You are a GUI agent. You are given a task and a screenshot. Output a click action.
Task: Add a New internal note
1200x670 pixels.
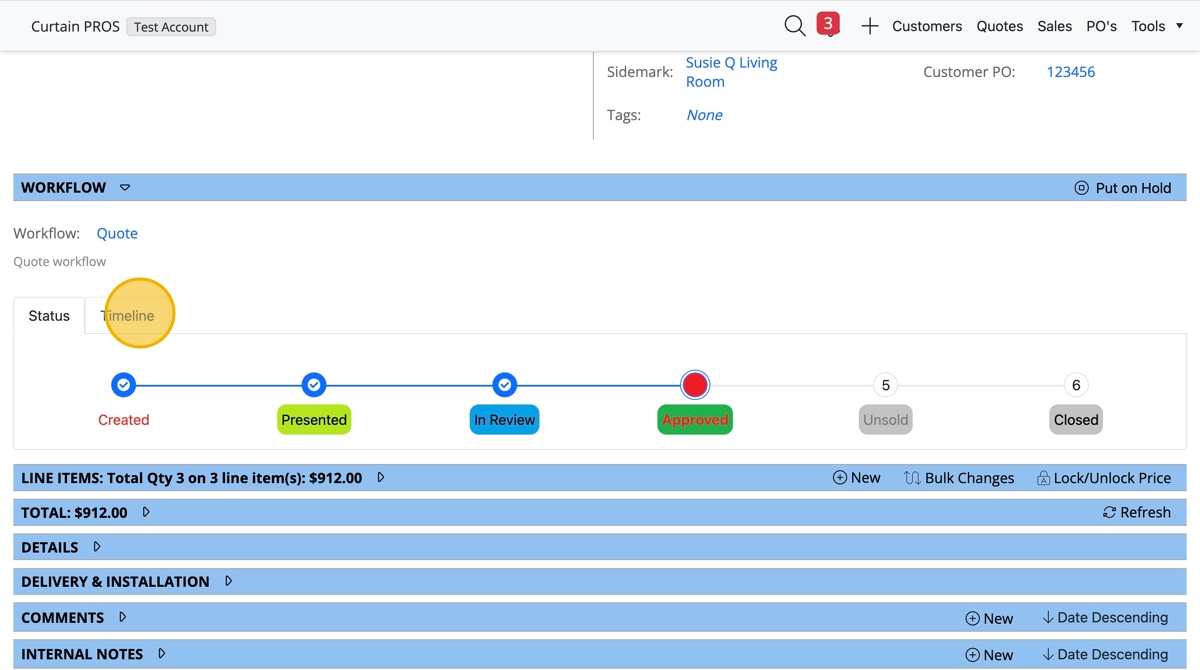[x=989, y=655]
